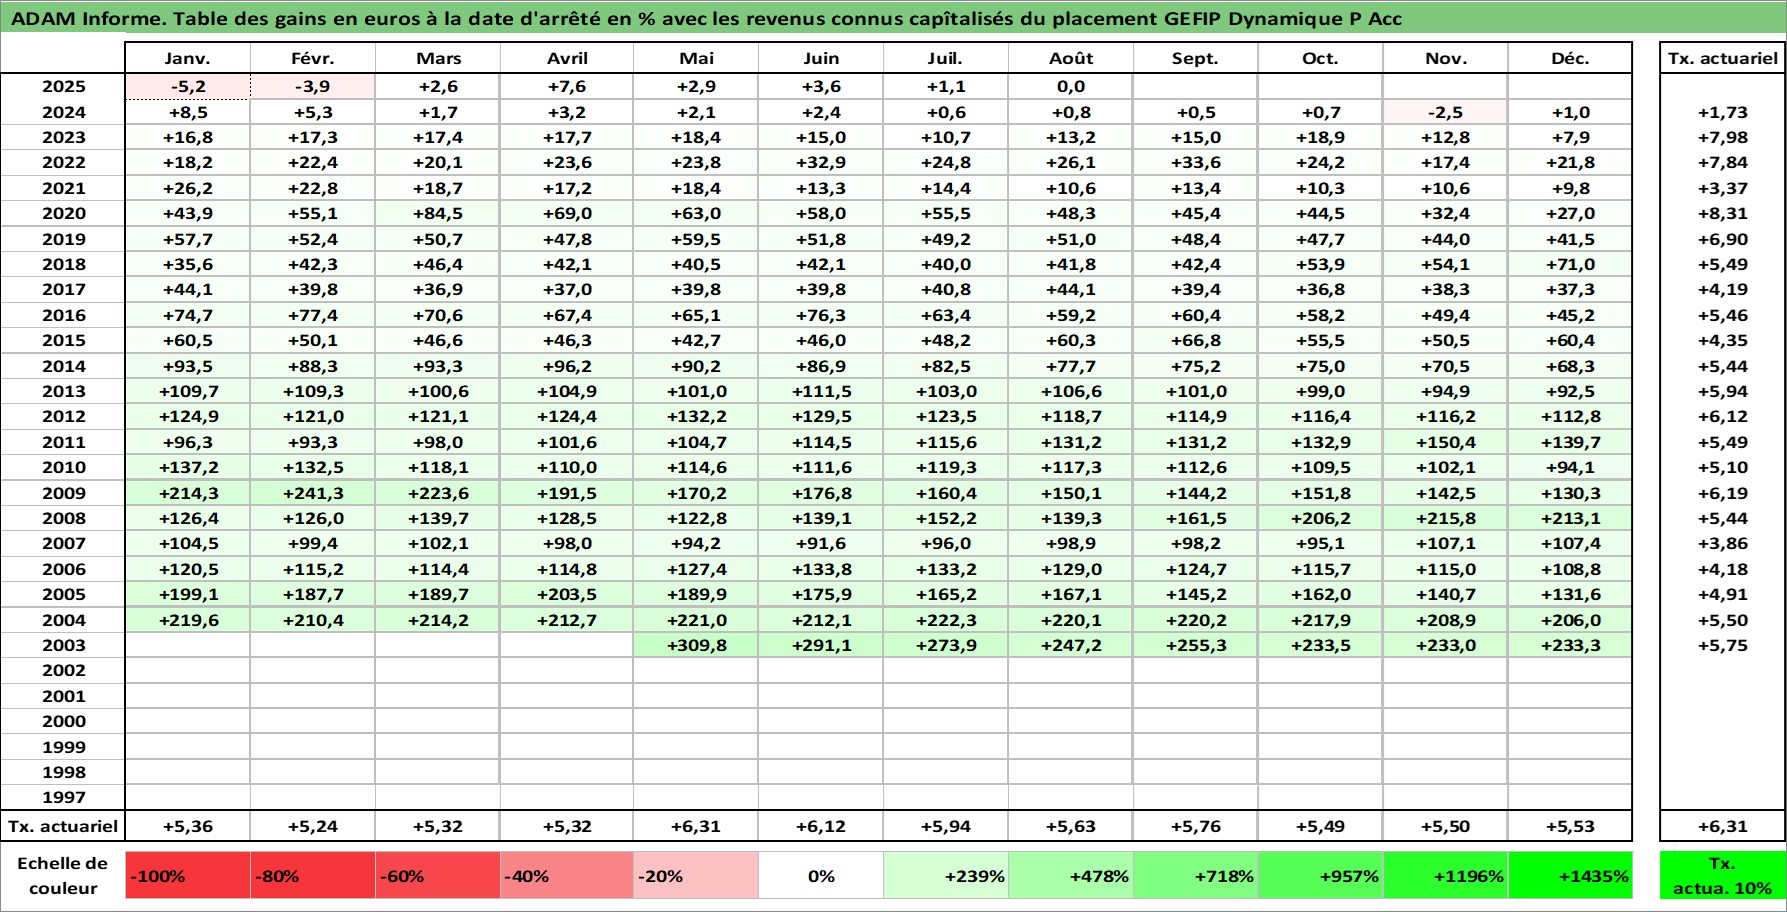
Task: Click the +71,0 cell for Déc. 2018
Action: 1570,264
